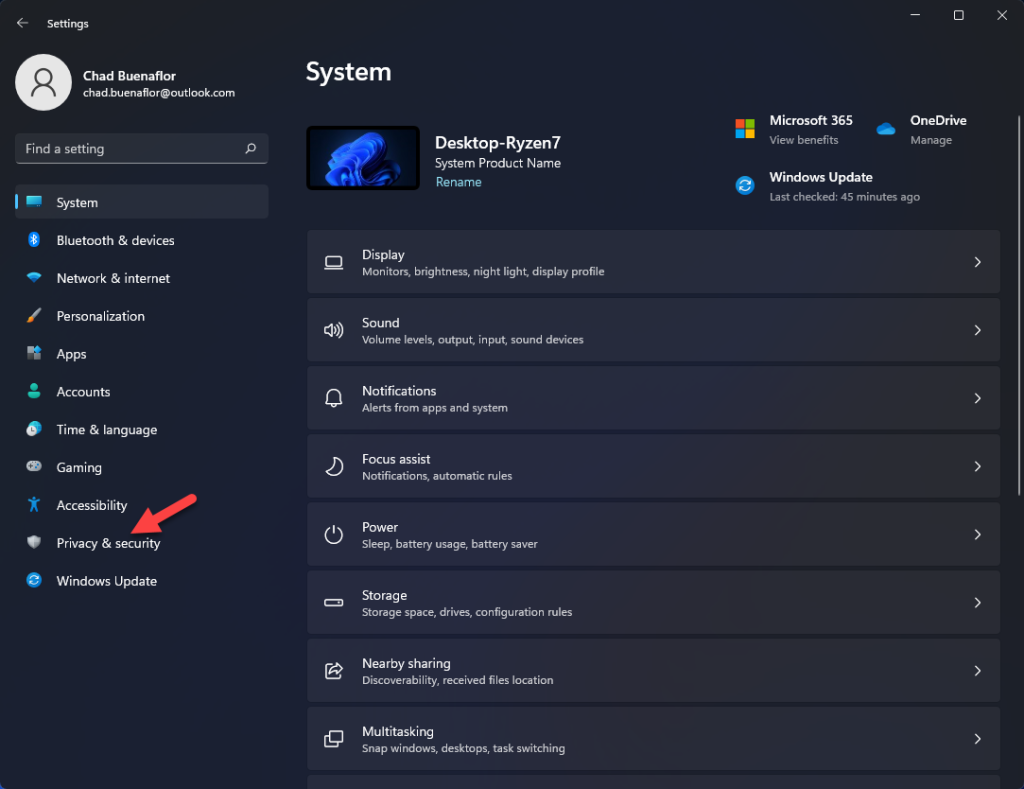Open the Display settings row
This screenshot has width=1024, height=789.
click(653, 262)
